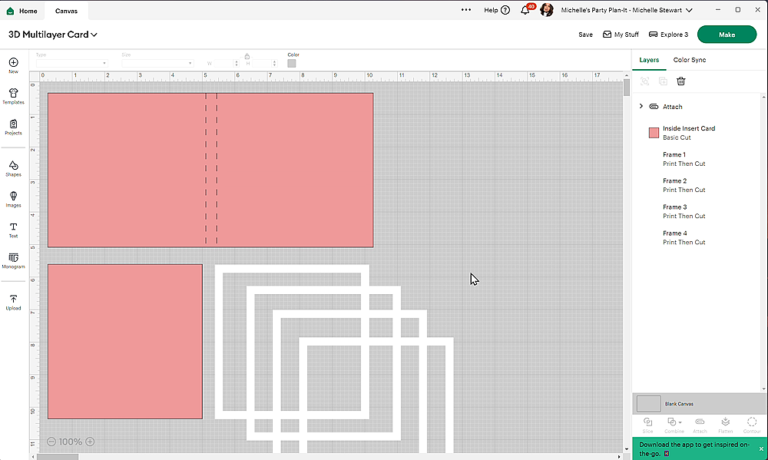The height and width of the screenshot is (460, 768).
Task: Click the New project icon
Action: tap(13, 65)
